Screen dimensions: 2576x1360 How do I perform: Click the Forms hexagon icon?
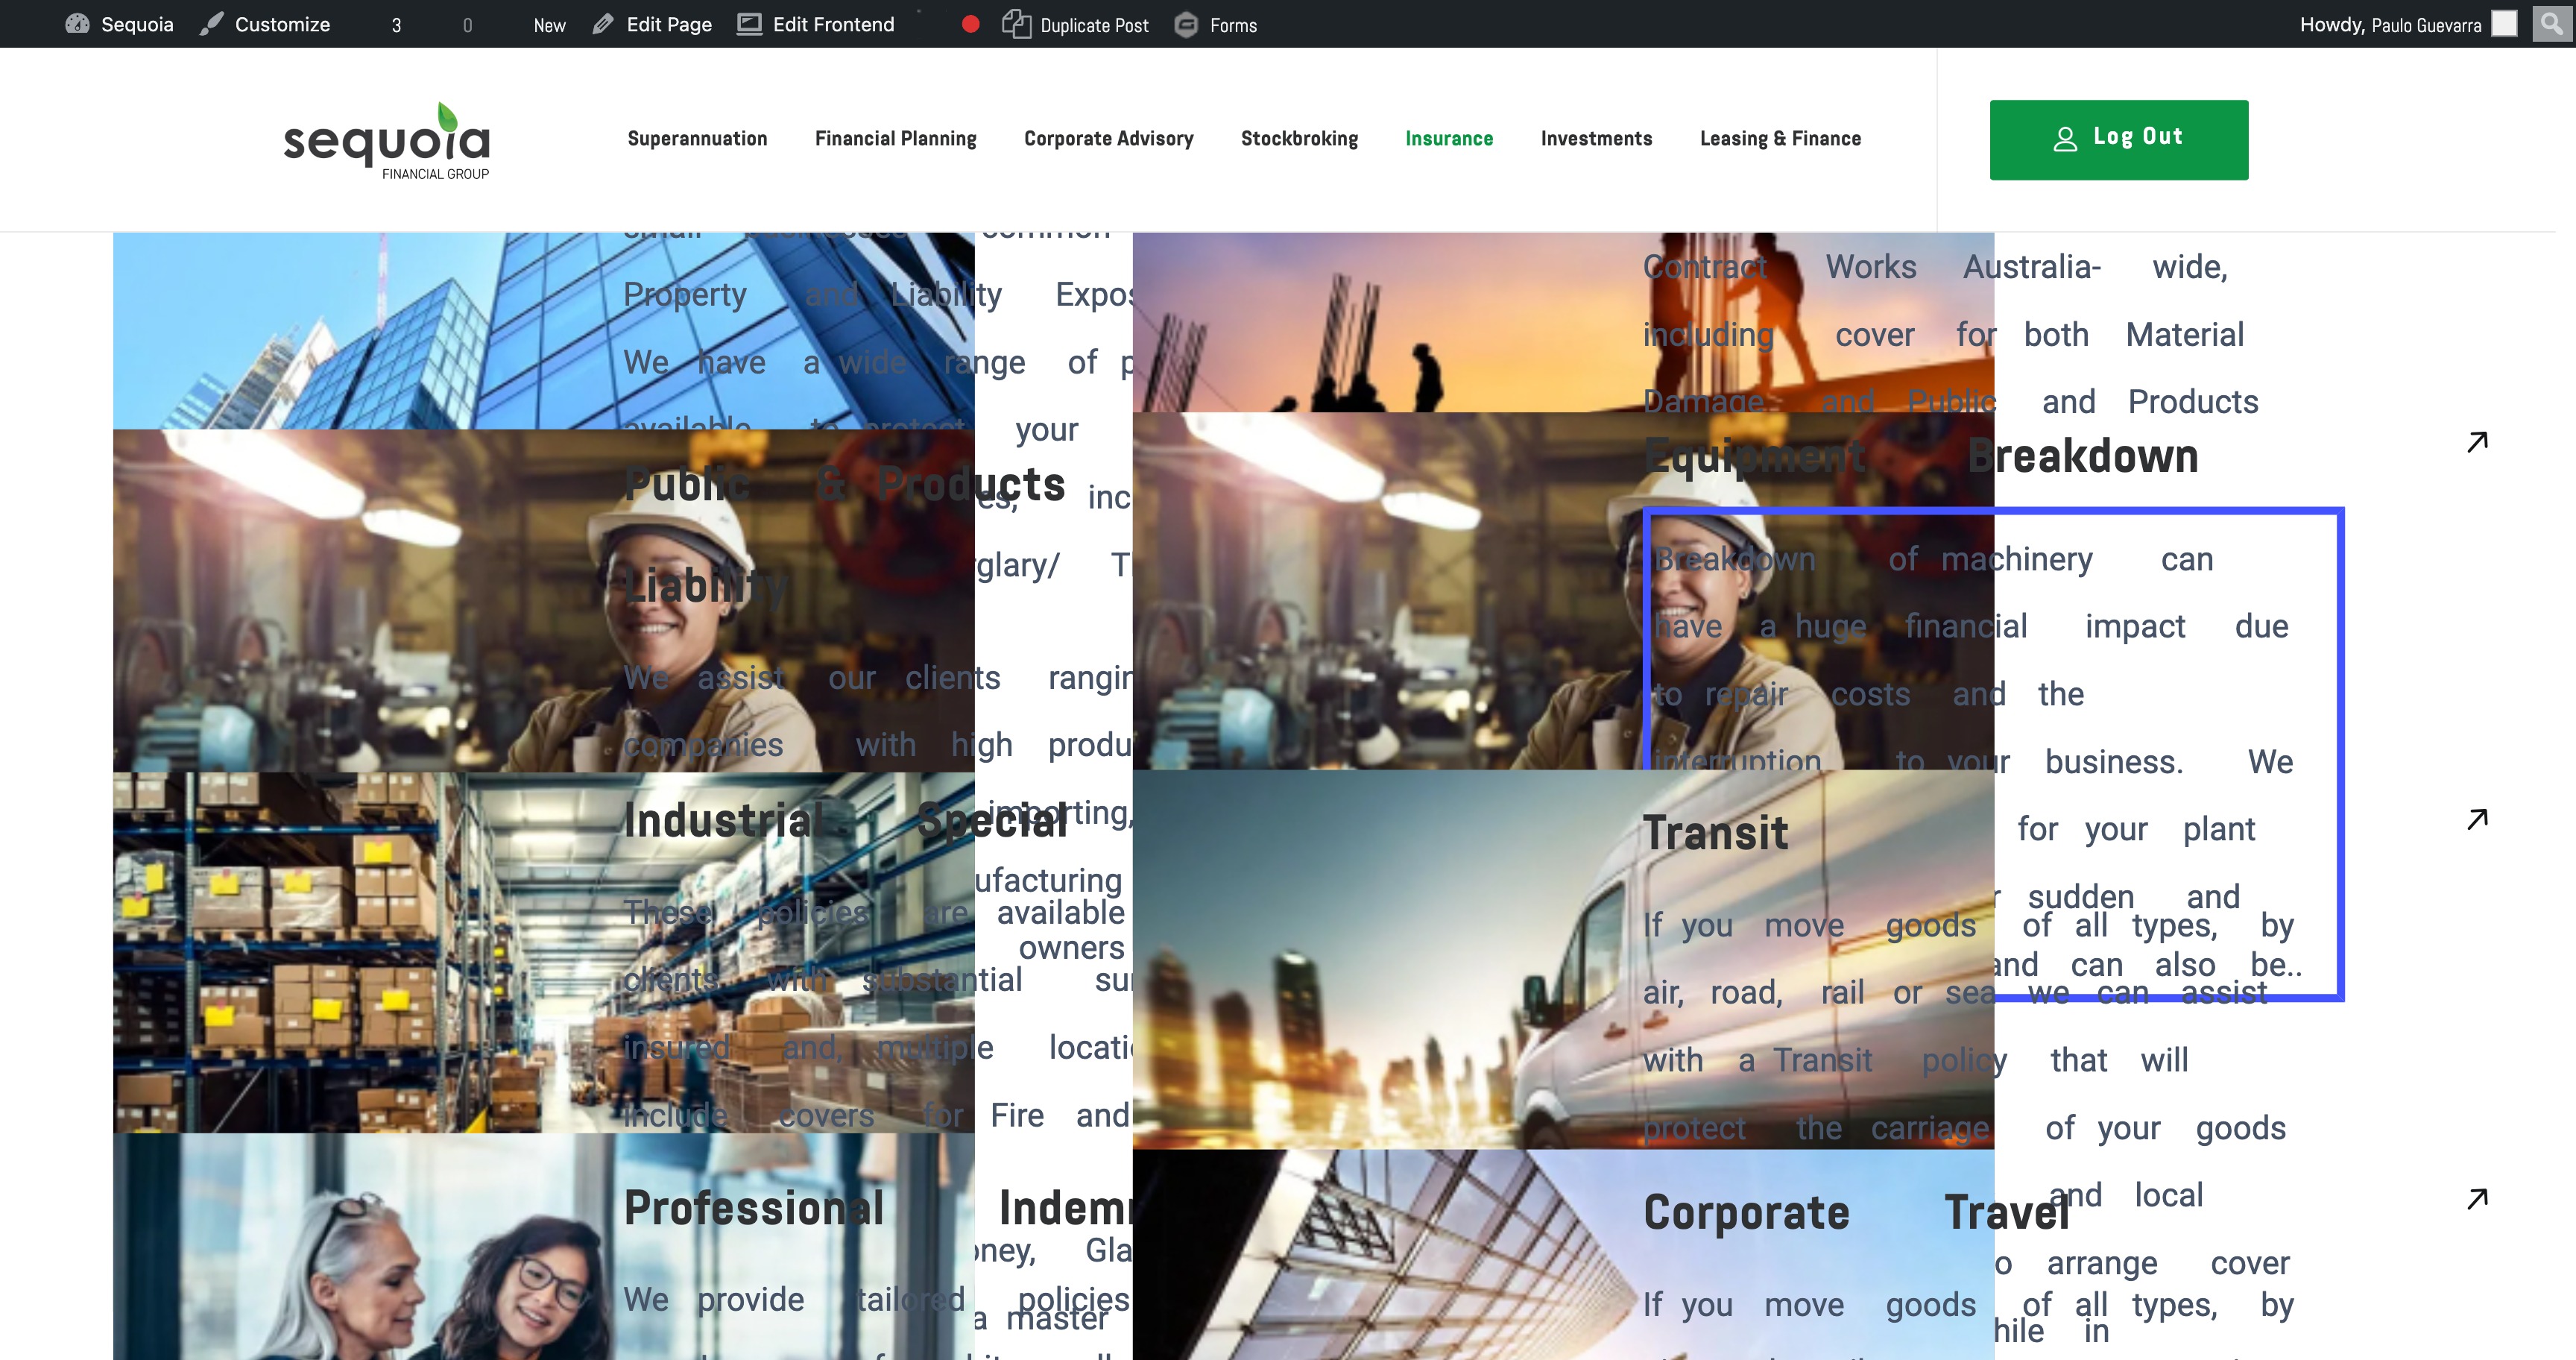tap(1186, 24)
